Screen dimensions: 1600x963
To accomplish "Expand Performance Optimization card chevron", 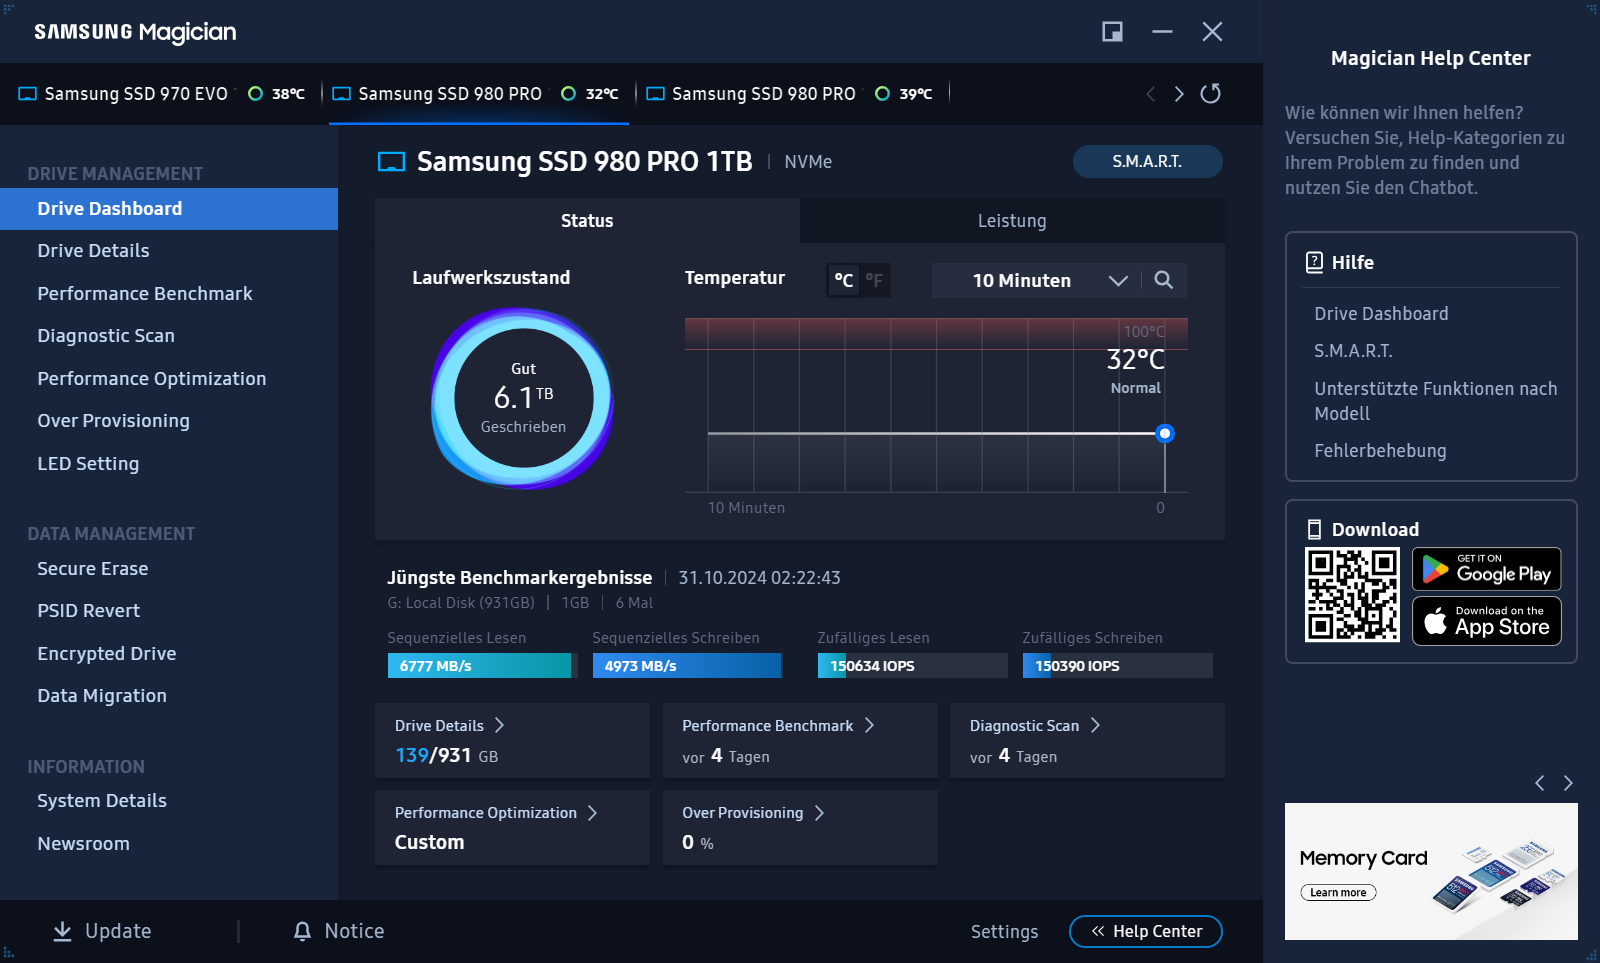I will click(592, 813).
